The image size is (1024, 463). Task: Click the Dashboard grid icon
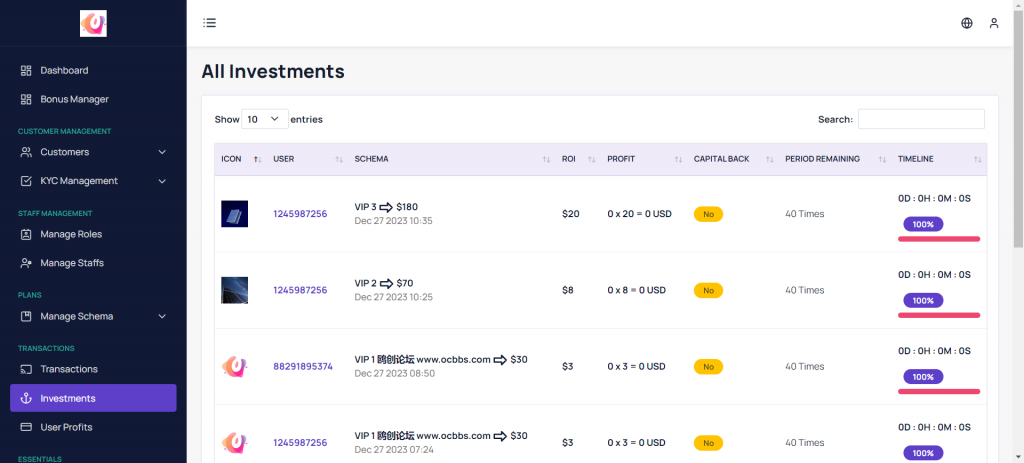click(x=26, y=70)
